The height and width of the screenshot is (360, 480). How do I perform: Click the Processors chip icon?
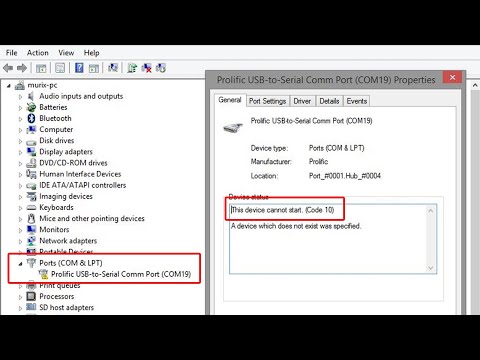(31, 296)
